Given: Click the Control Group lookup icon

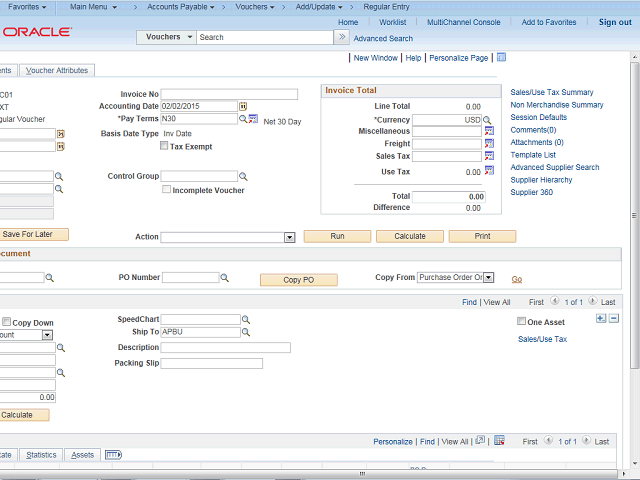Looking at the screenshot, I should (244, 177).
